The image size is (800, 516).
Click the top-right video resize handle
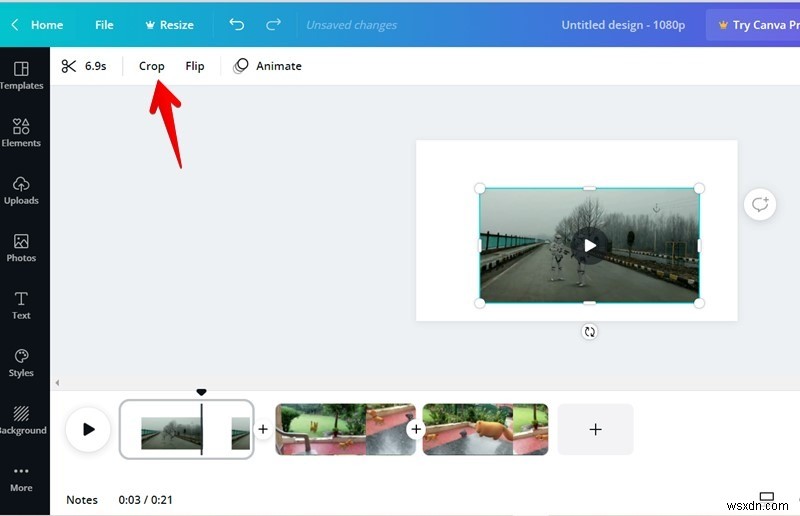tap(699, 188)
